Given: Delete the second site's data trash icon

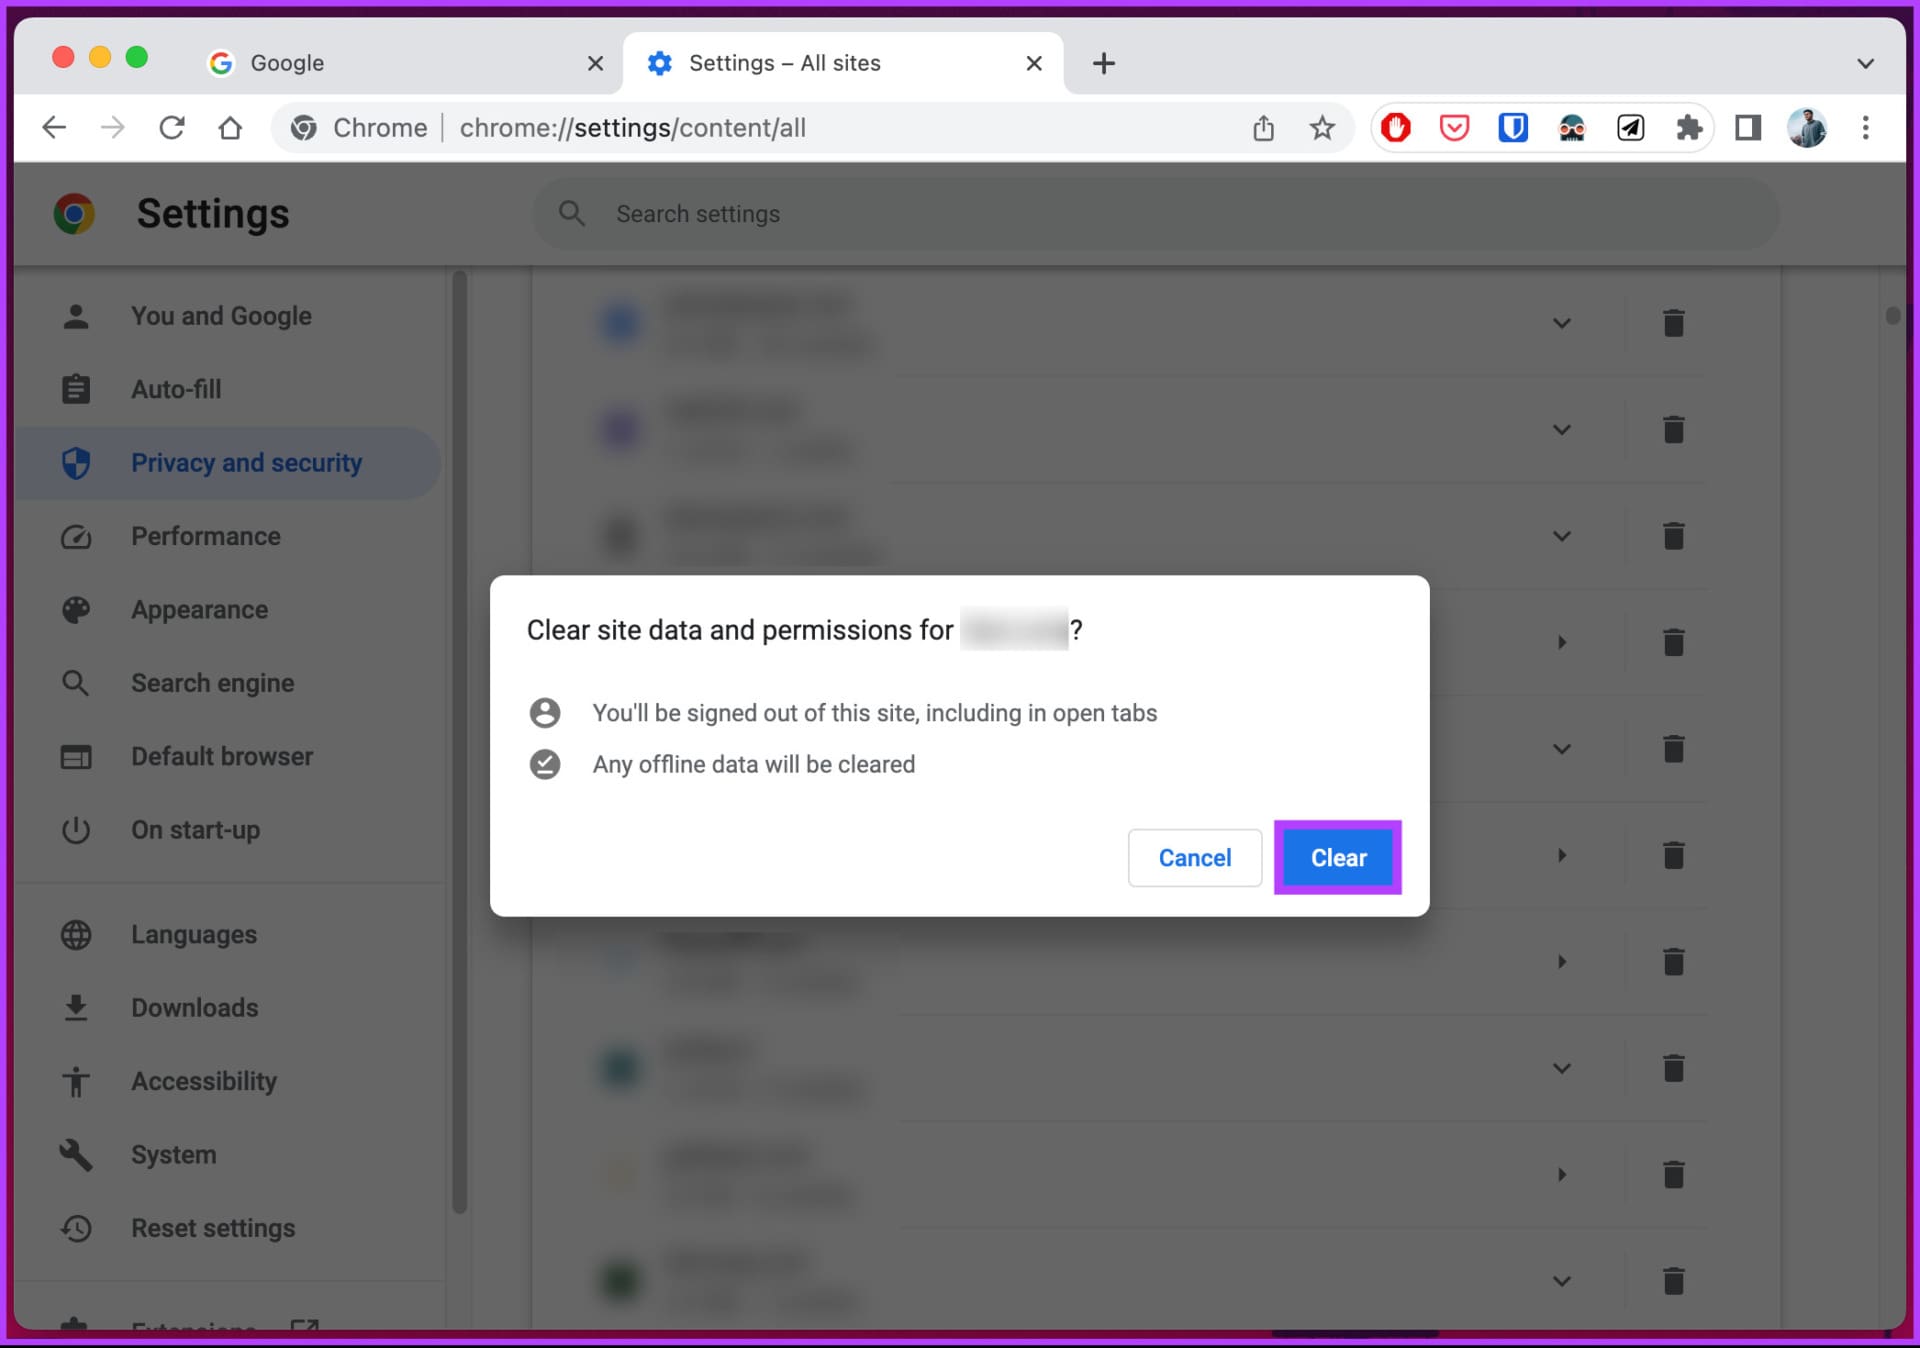Looking at the screenshot, I should [1673, 430].
